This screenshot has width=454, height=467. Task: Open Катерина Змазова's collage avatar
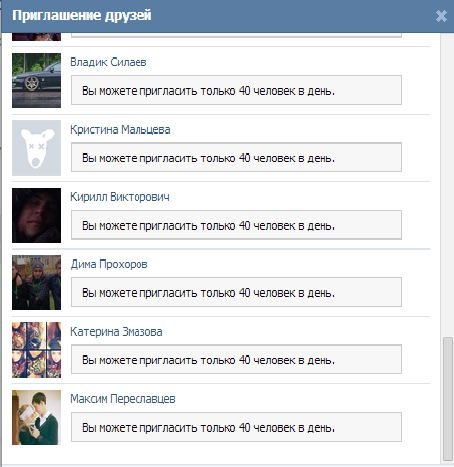[x=37, y=350]
